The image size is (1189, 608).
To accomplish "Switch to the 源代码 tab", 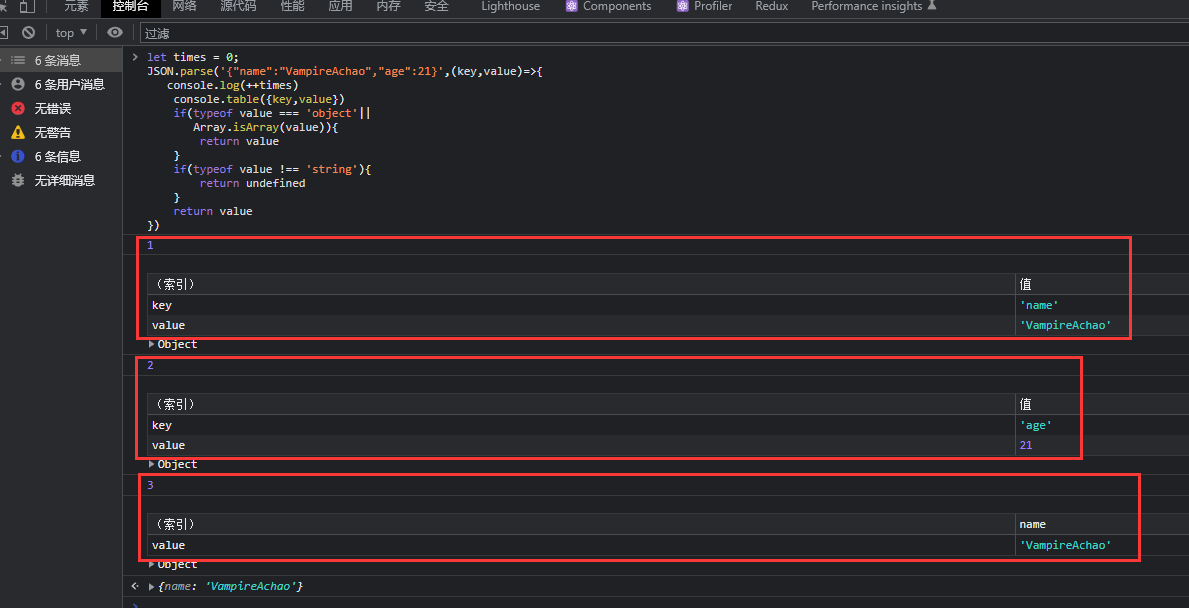I will (238, 6).
